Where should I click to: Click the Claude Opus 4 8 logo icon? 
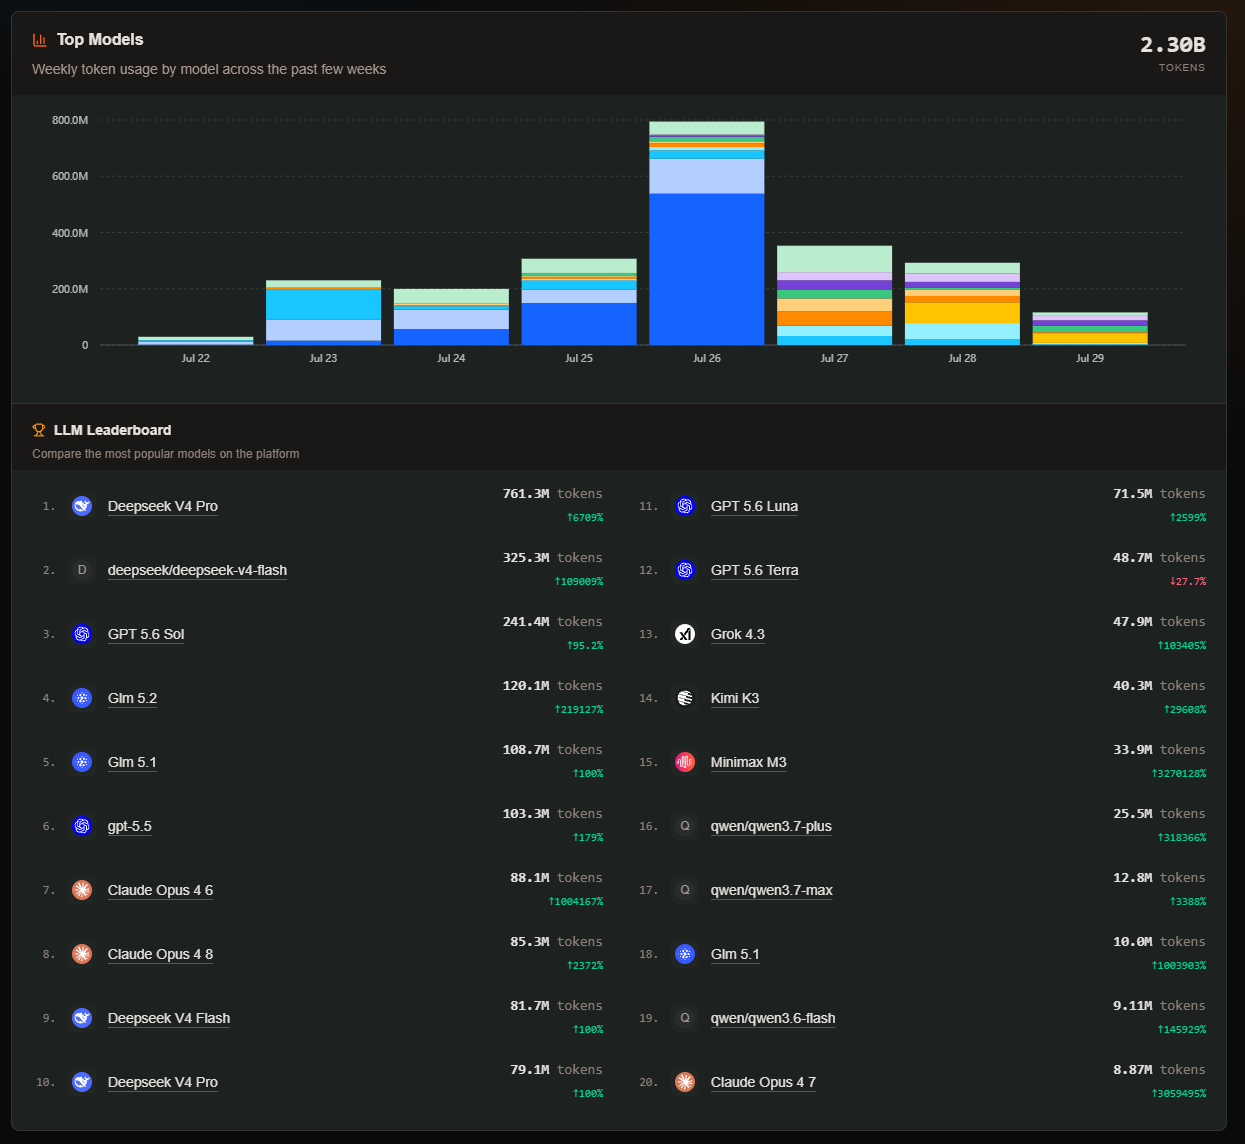tap(82, 954)
